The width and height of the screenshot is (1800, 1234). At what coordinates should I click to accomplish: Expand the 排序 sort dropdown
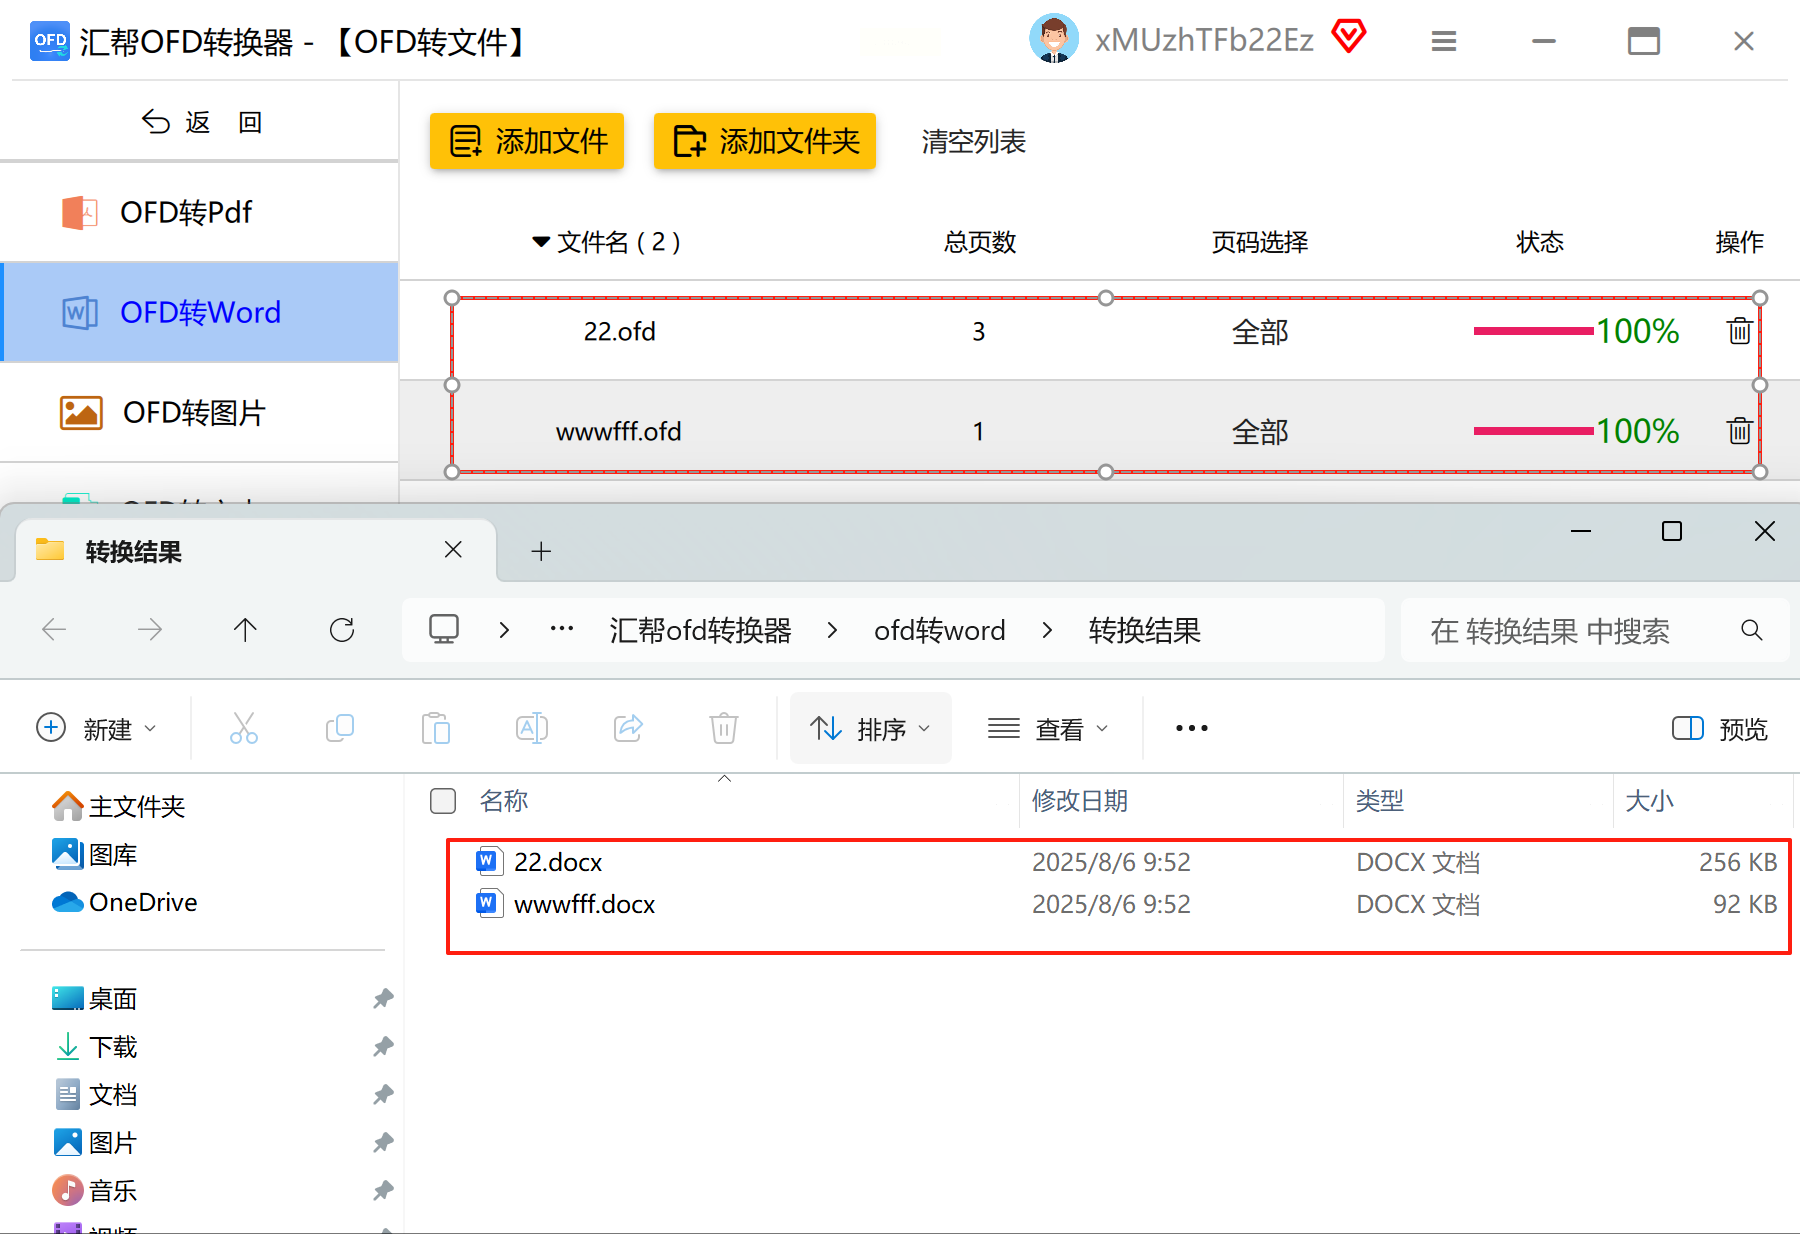(x=870, y=729)
